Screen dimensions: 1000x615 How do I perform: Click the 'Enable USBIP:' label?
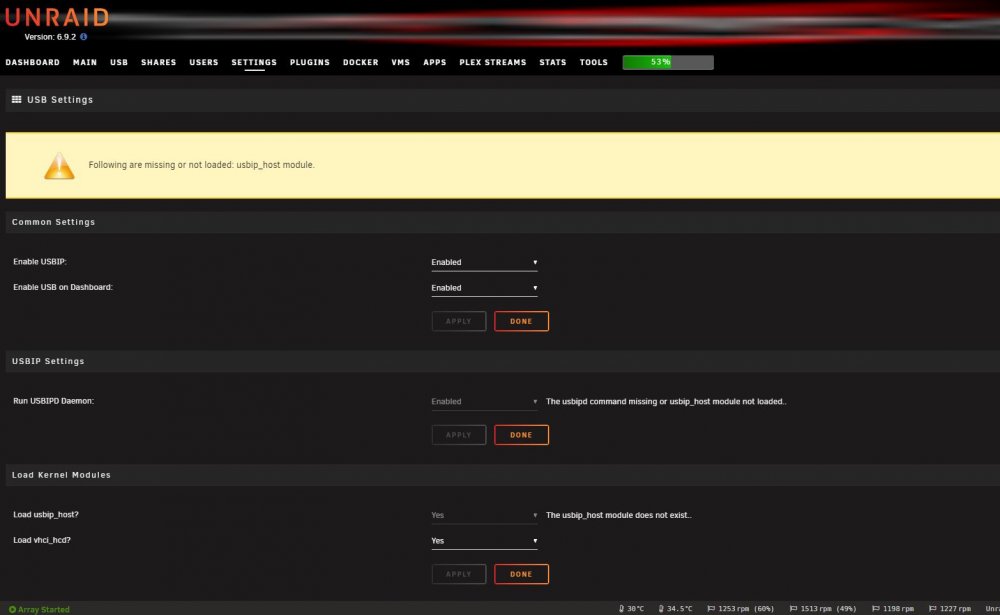point(40,262)
